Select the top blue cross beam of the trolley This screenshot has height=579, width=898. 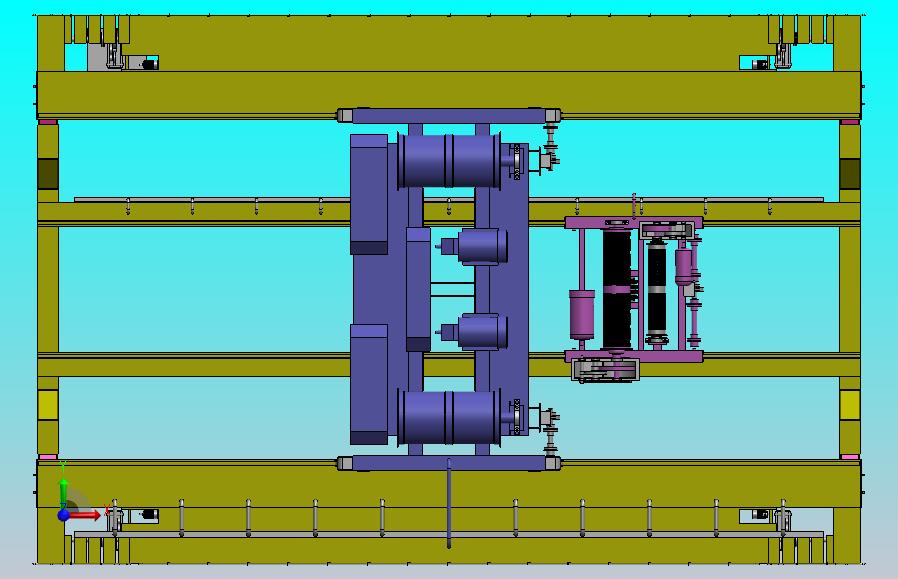449,116
